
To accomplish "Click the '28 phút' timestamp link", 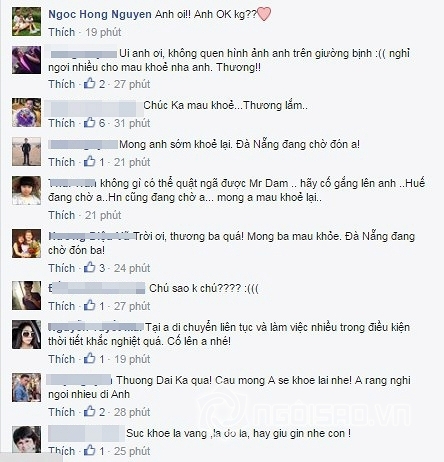I will (x=132, y=412).
